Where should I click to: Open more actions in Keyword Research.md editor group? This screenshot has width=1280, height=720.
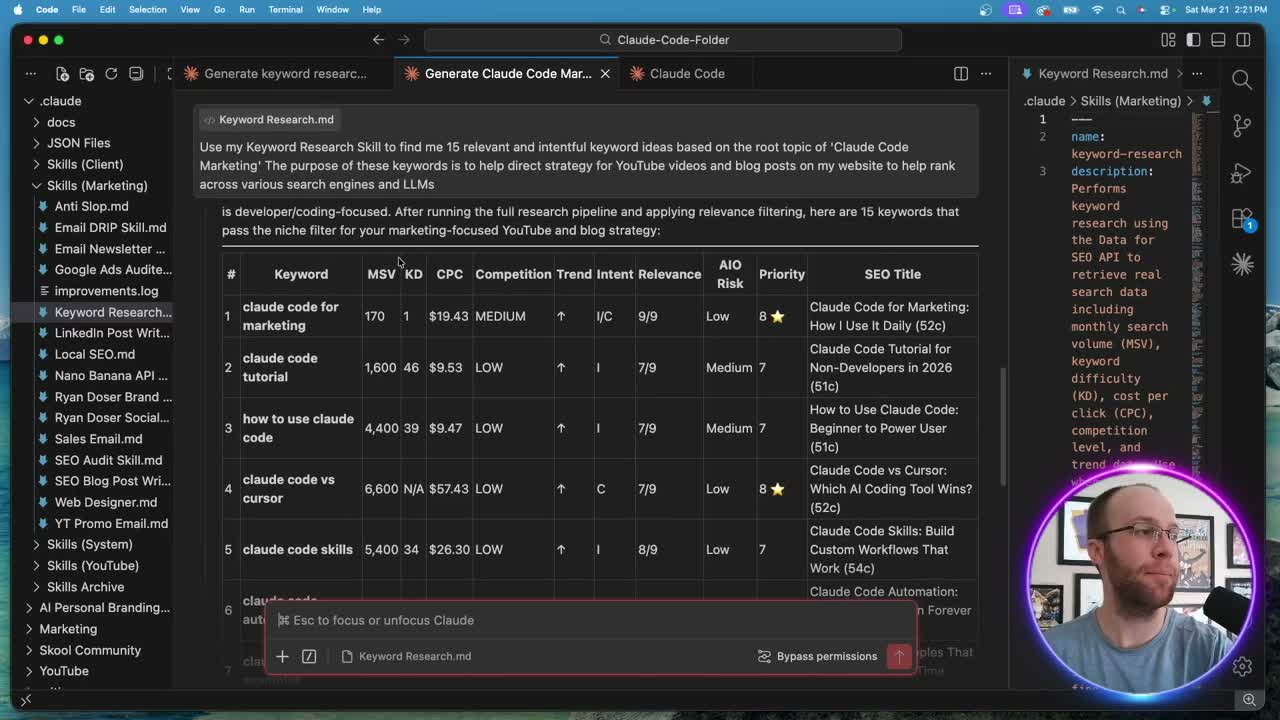[x=1197, y=73]
